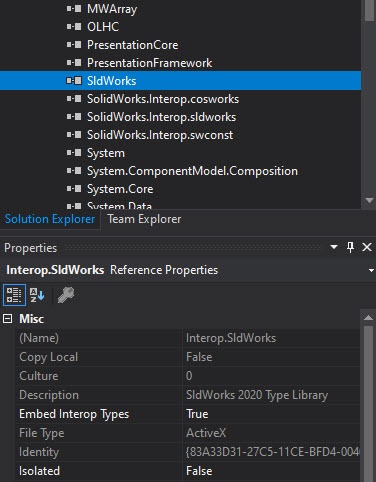Pin the Properties panel
Screen dimensions: 376x482
coord(350,247)
